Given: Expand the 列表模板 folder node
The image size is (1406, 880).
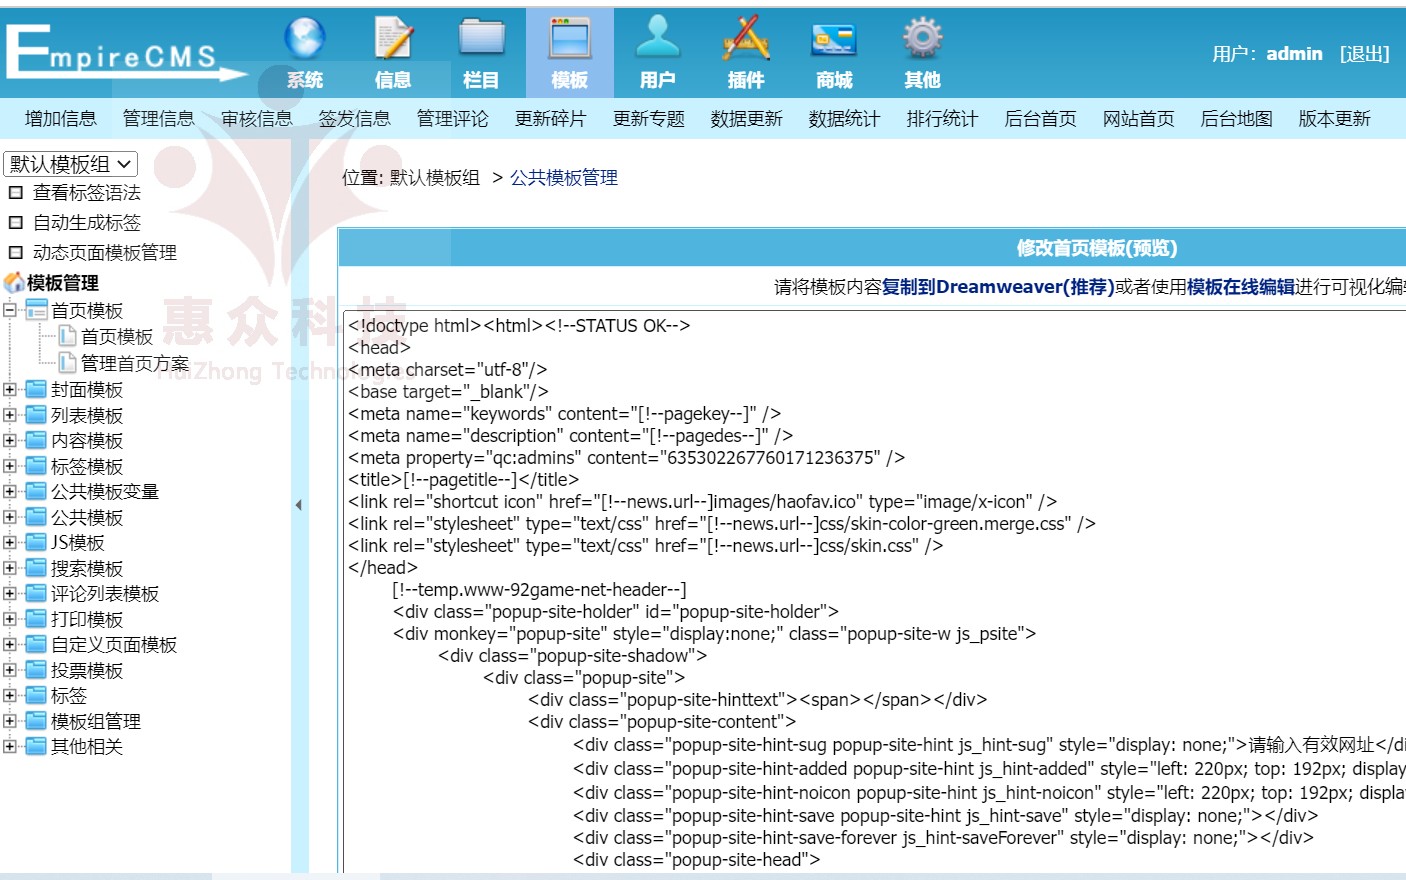Looking at the screenshot, I should 10,414.
